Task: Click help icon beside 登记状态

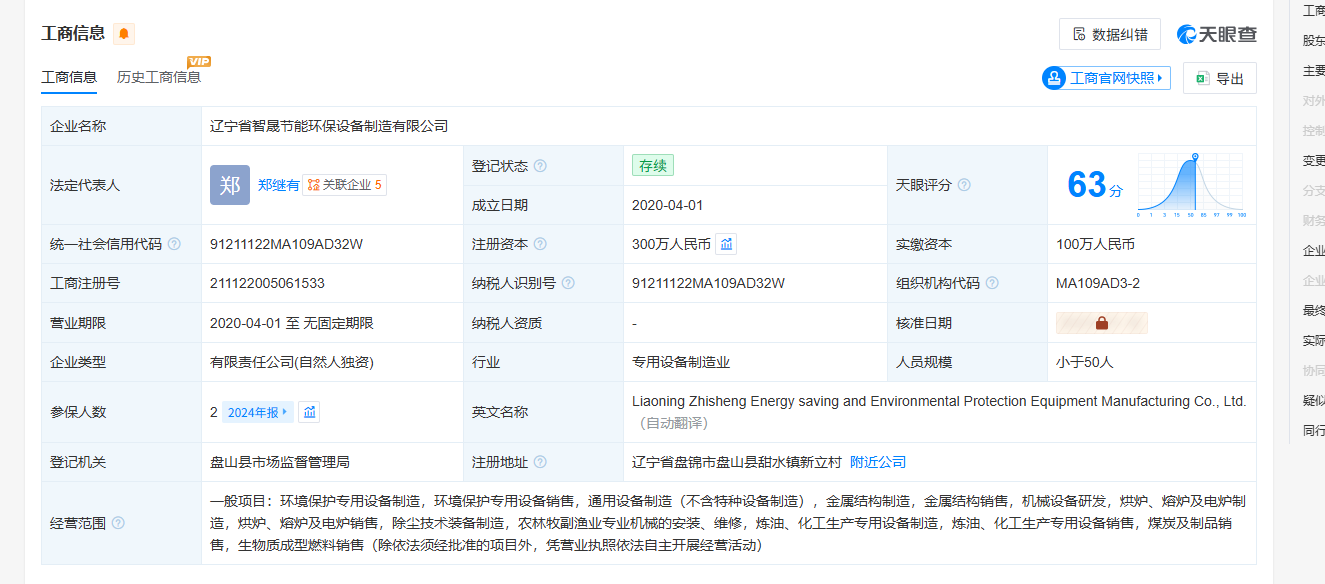Action: [540, 166]
